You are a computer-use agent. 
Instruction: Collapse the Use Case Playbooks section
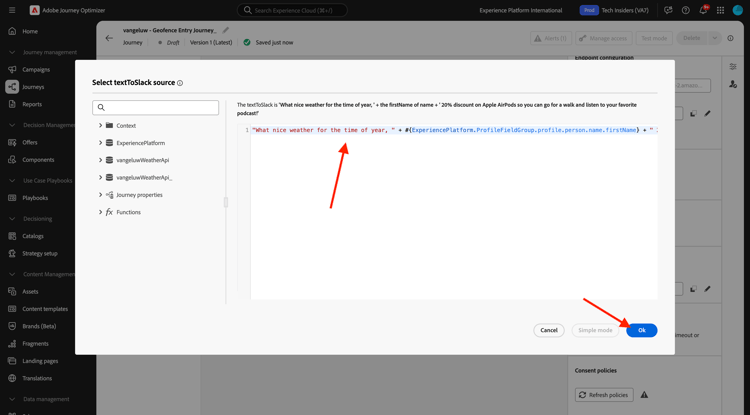(12, 181)
